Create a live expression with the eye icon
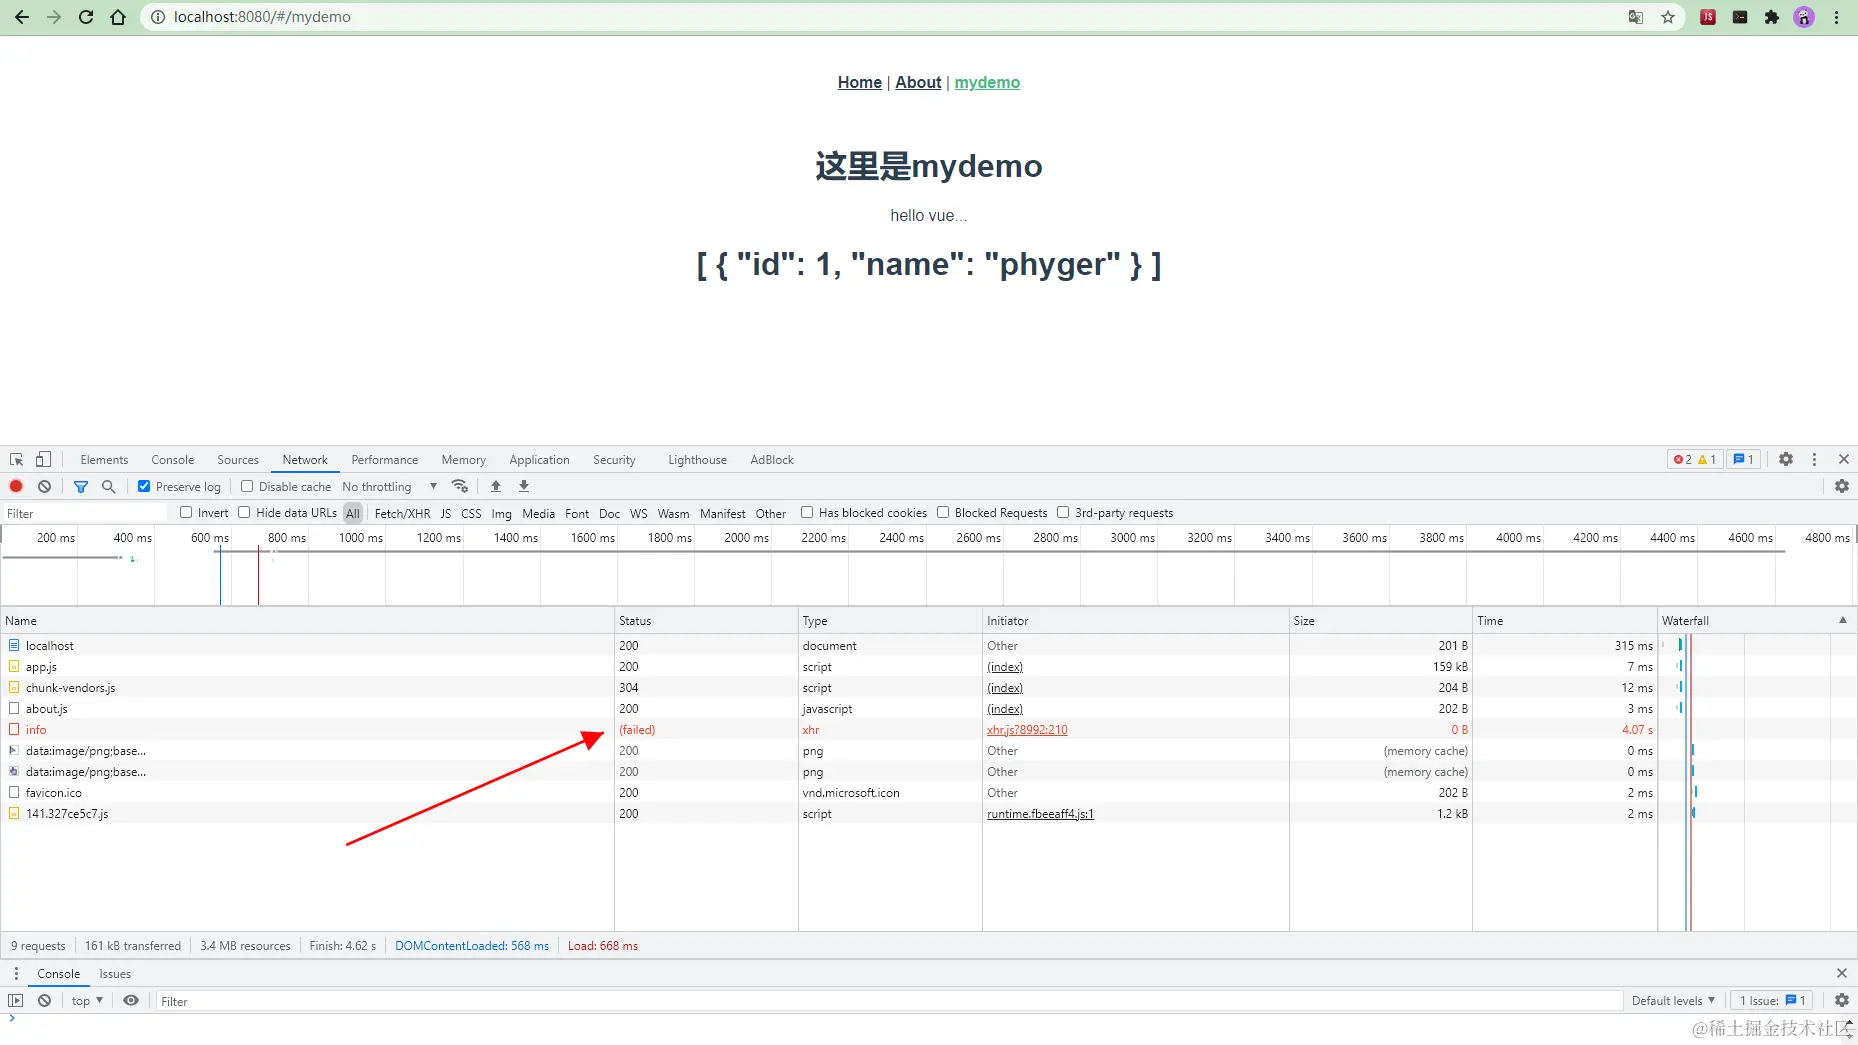This screenshot has height=1045, width=1858. [x=131, y=1001]
